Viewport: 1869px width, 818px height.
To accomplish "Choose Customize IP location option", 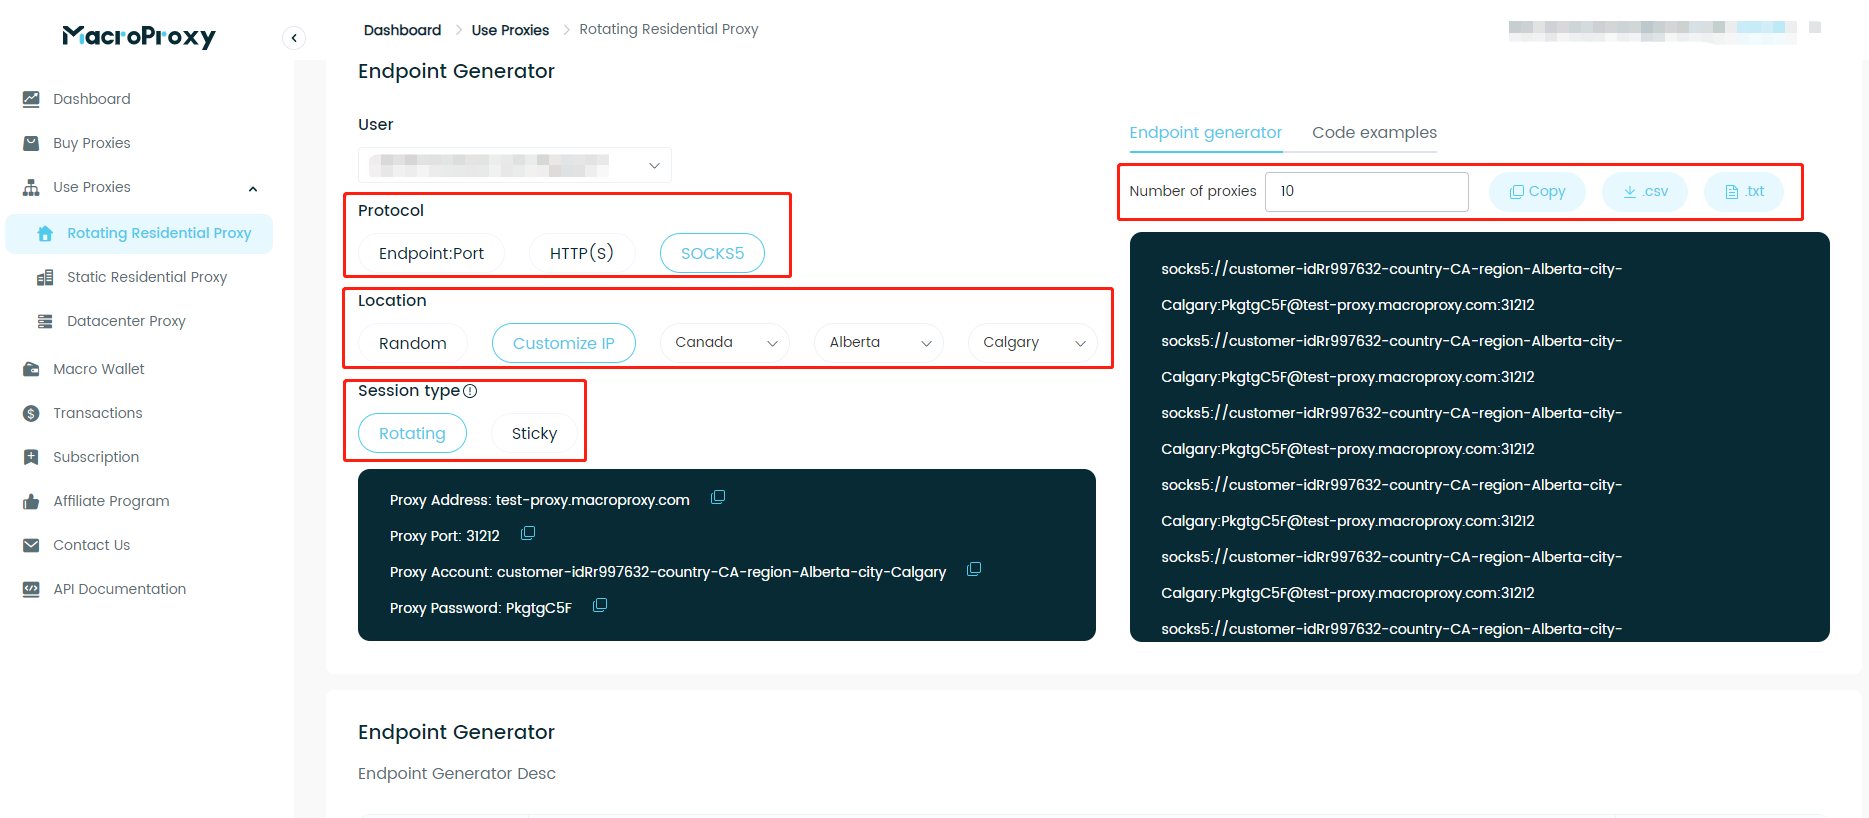I will (x=564, y=343).
